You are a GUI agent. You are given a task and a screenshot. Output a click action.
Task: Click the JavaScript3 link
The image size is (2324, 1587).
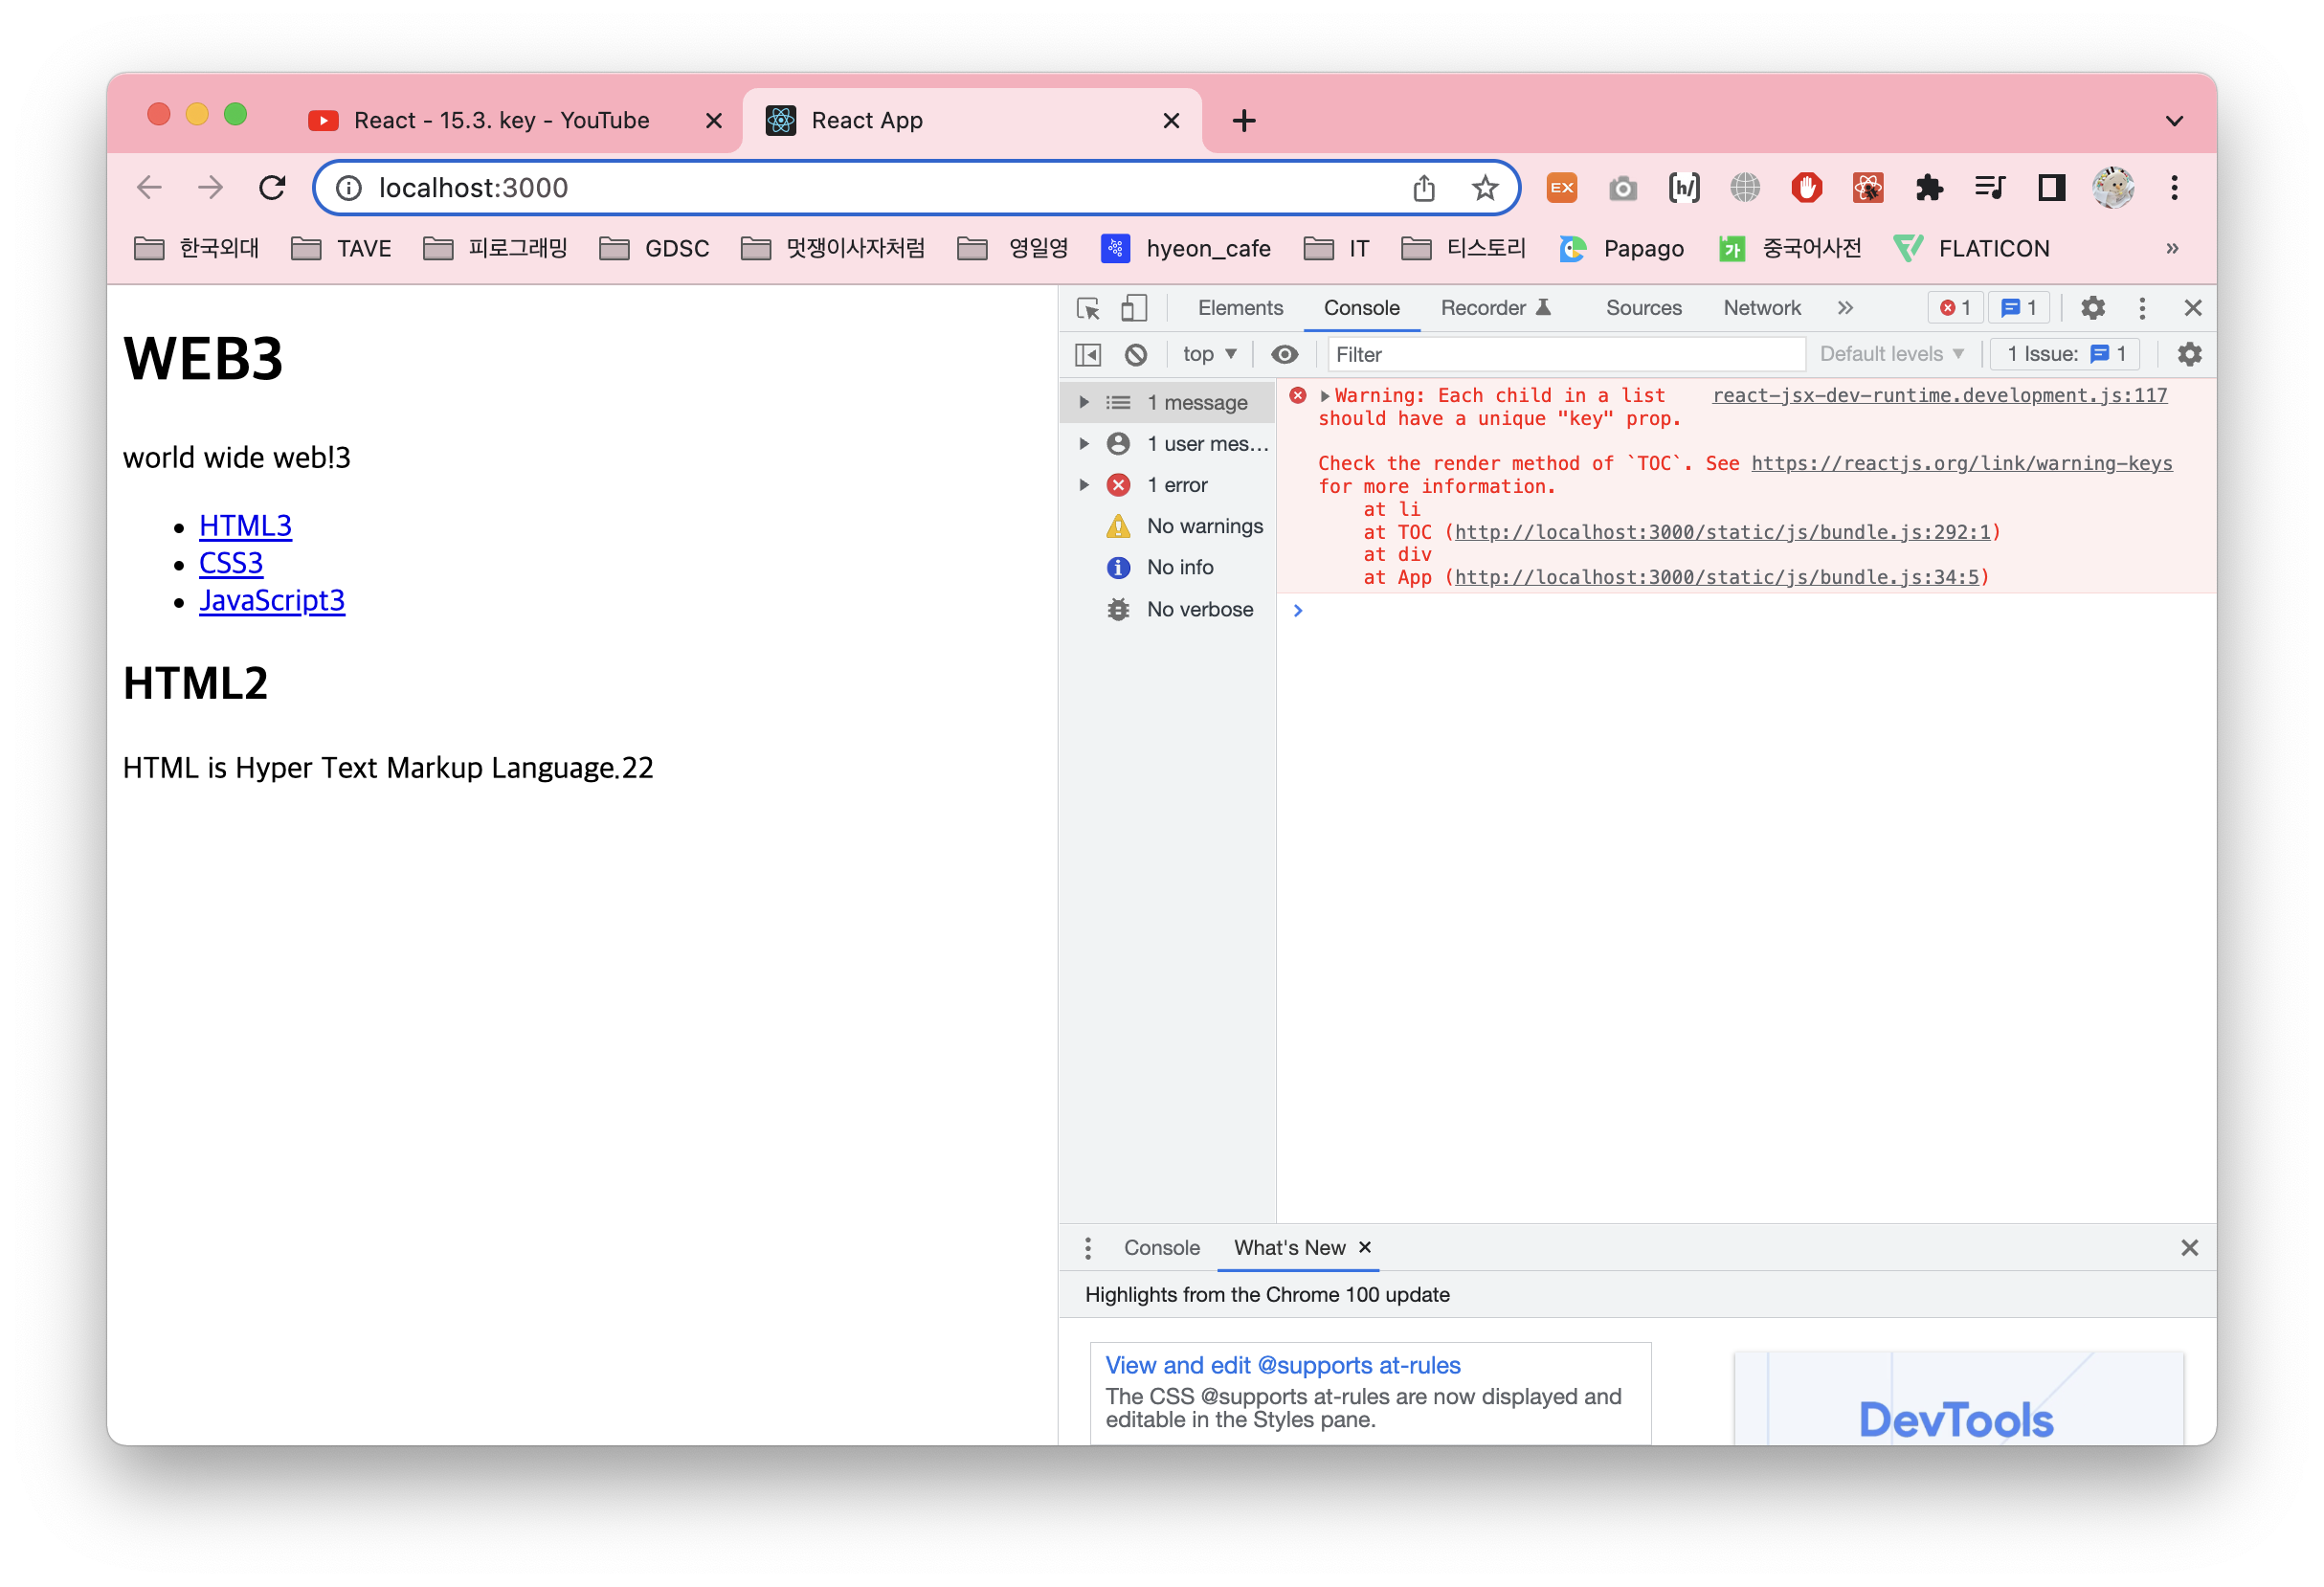pos(272,600)
